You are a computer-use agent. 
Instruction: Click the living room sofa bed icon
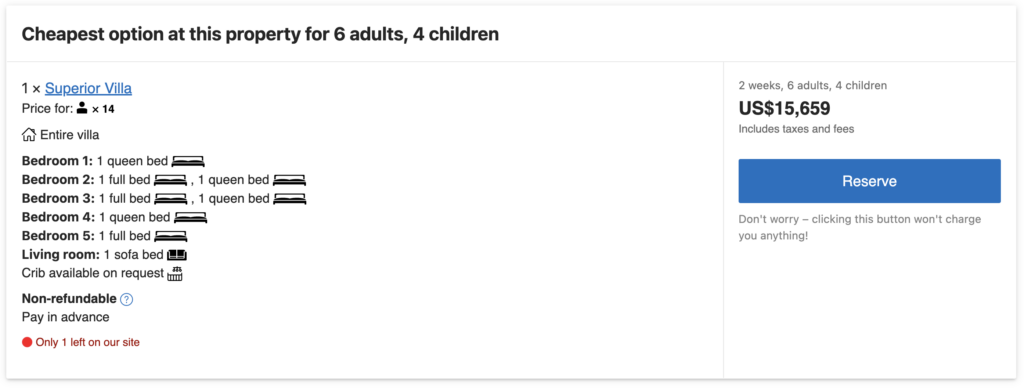point(177,255)
